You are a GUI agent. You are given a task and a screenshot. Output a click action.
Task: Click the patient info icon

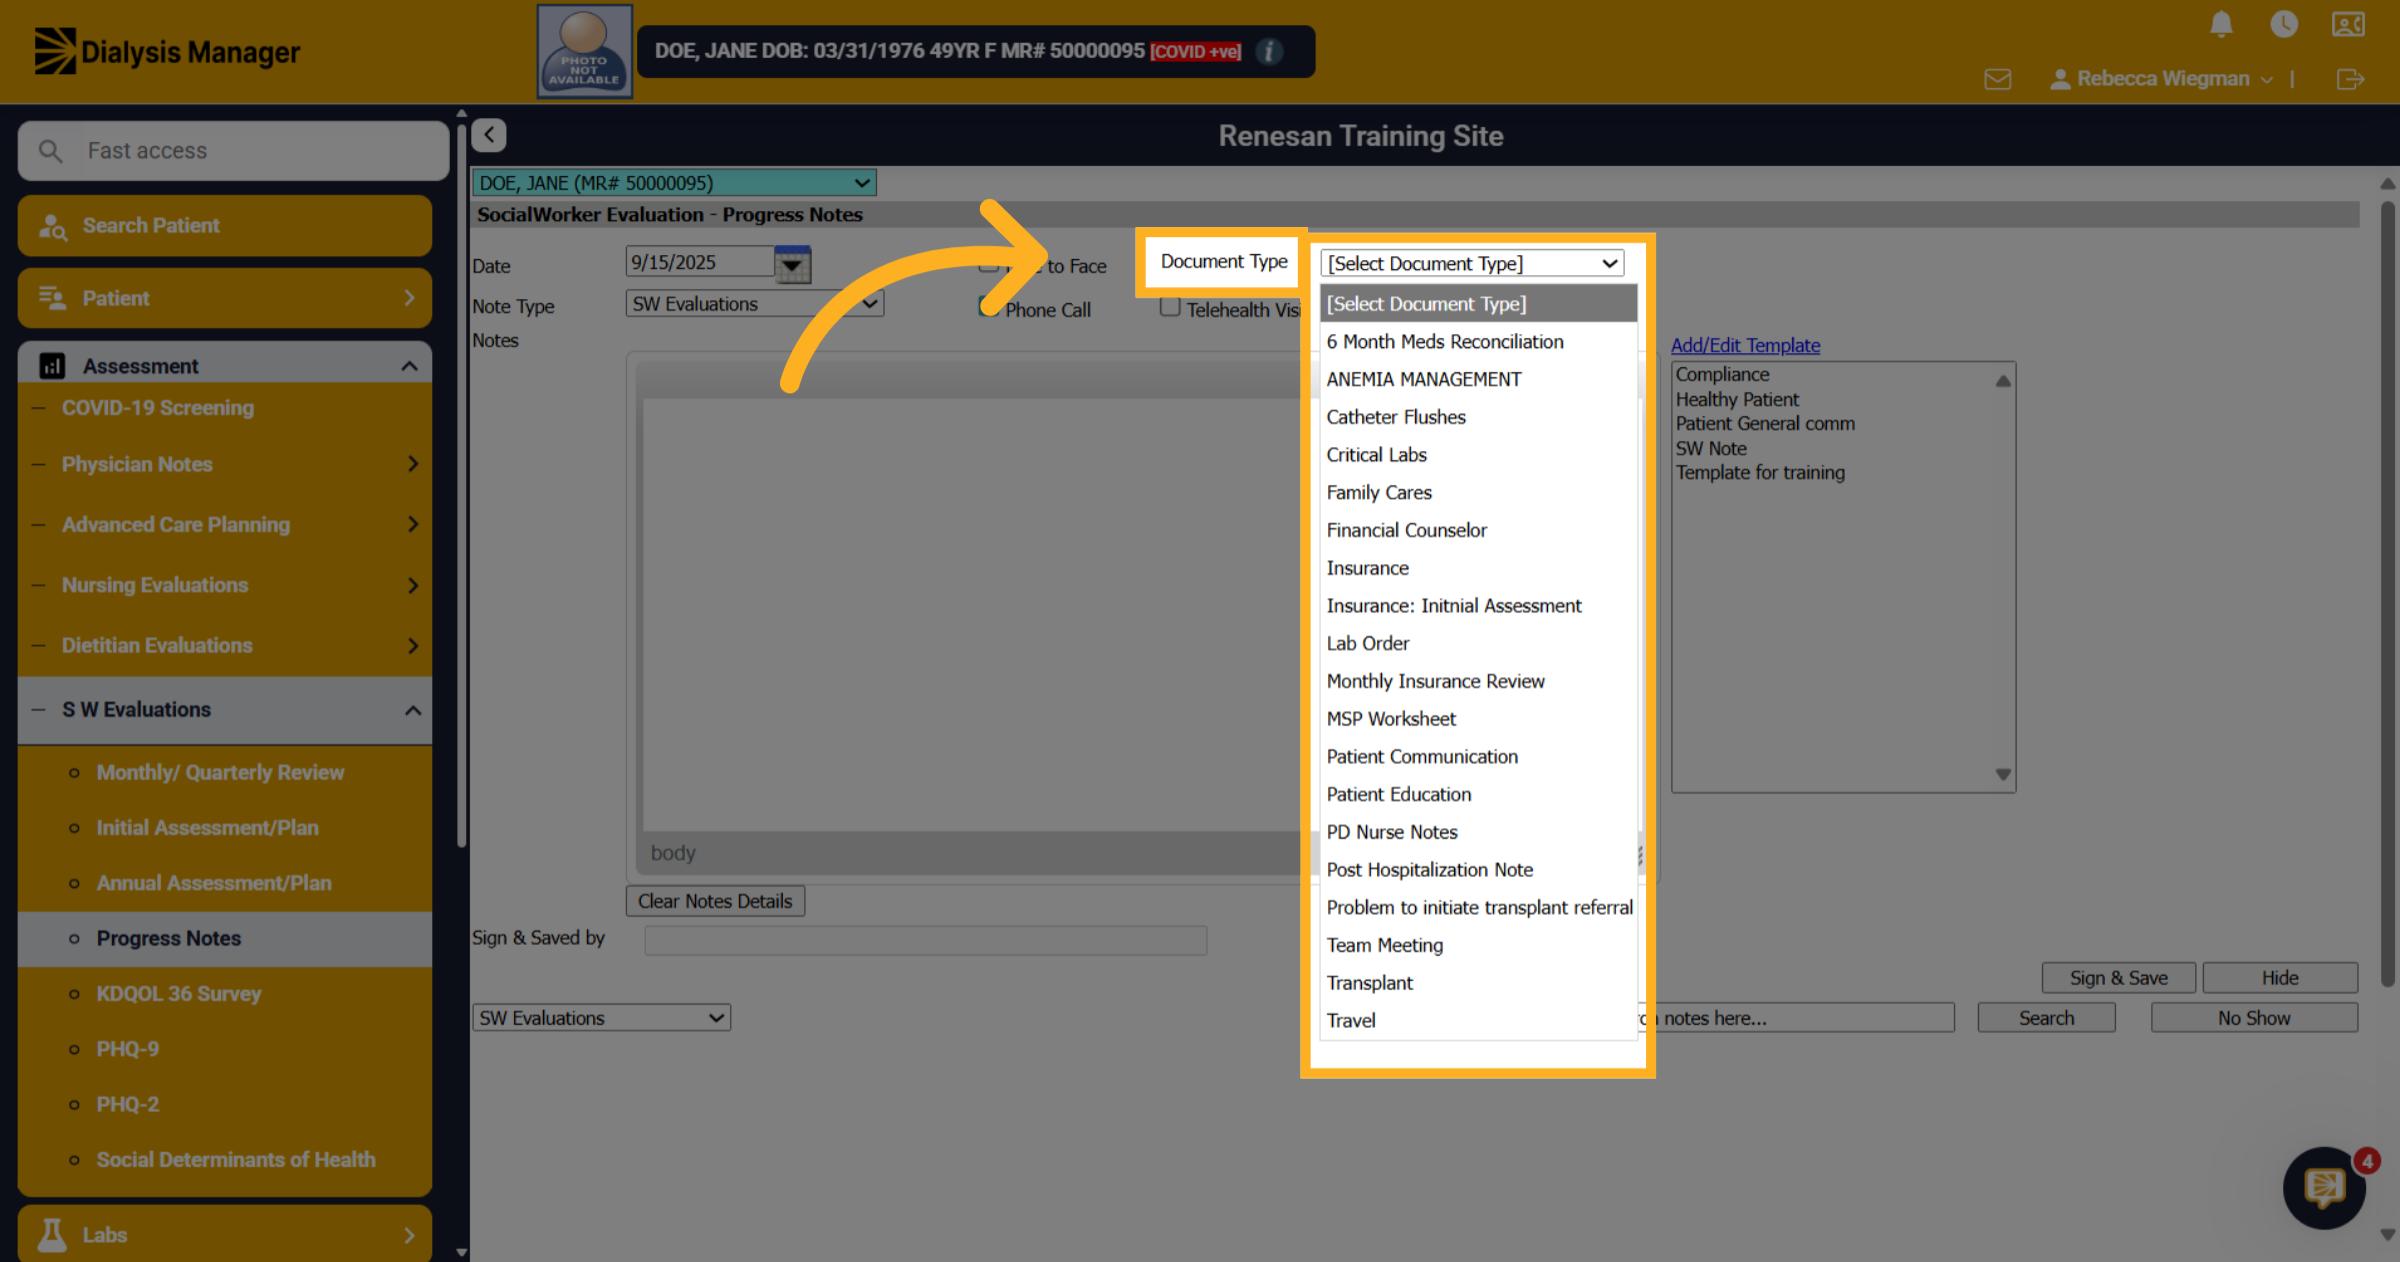(1269, 51)
